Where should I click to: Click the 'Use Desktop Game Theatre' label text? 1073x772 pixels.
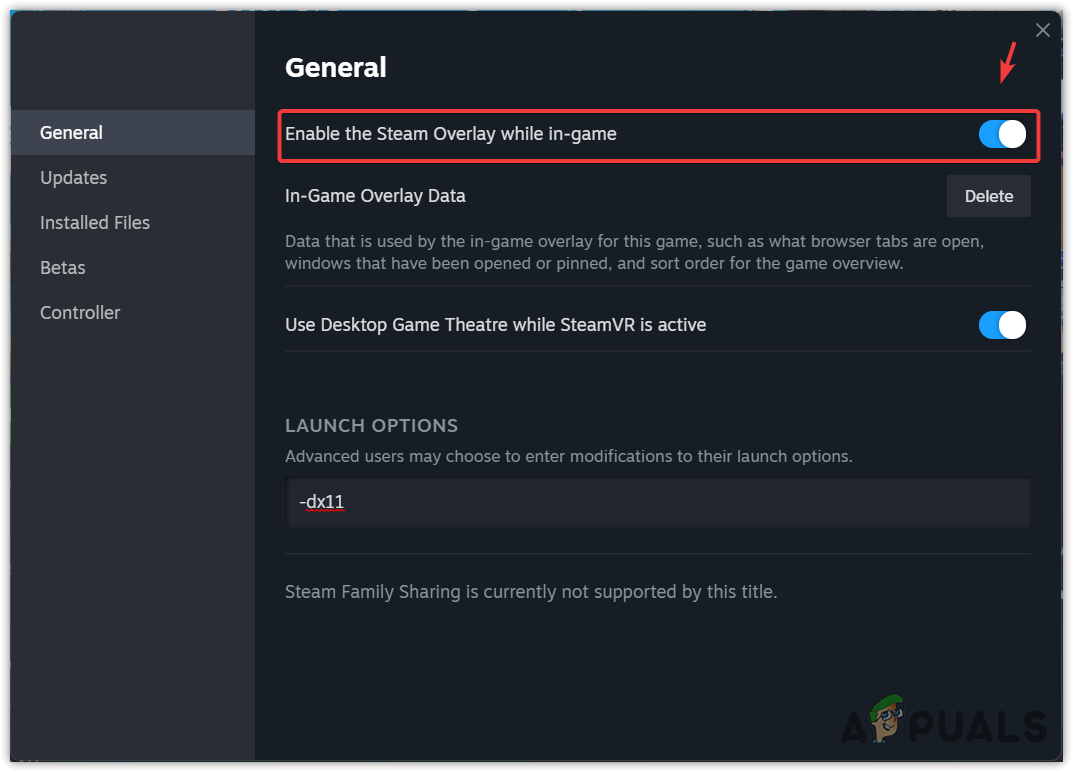495,325
